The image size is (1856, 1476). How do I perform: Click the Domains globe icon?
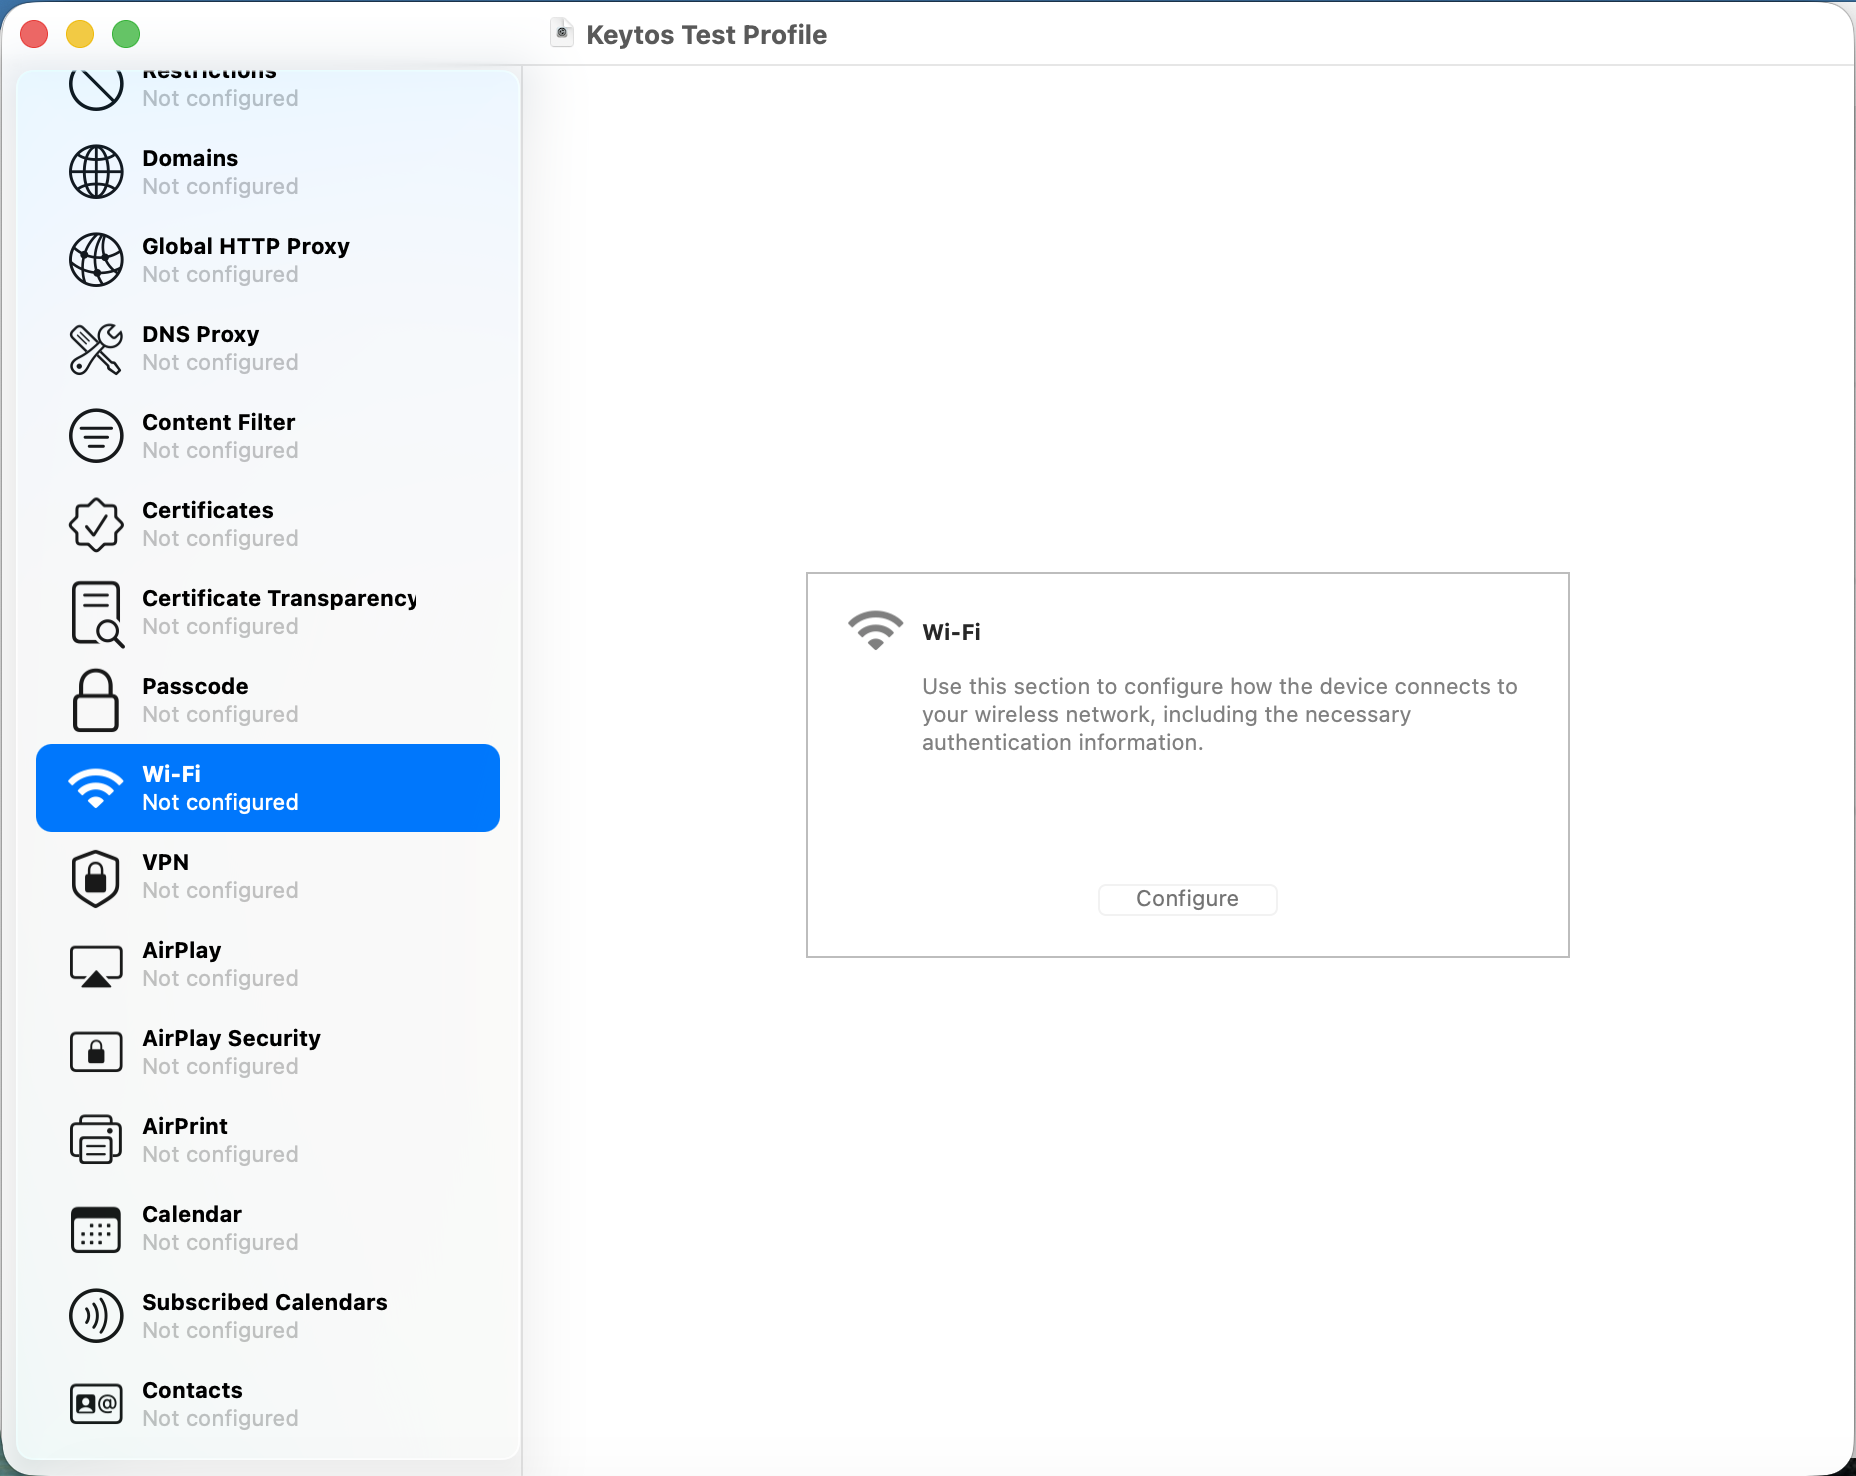96,172
